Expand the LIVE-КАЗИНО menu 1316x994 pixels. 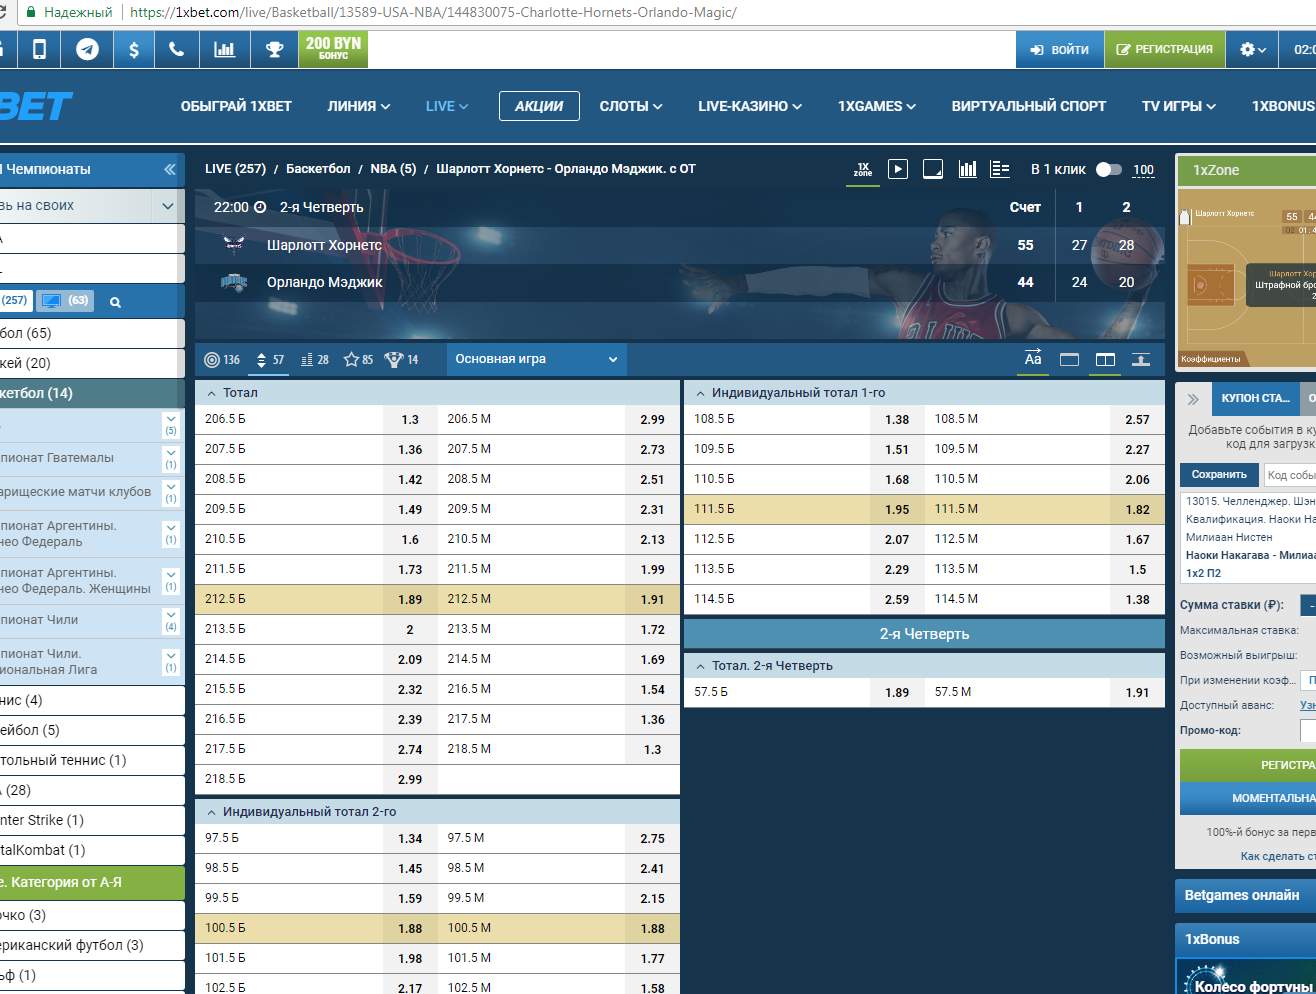point(750,106)
